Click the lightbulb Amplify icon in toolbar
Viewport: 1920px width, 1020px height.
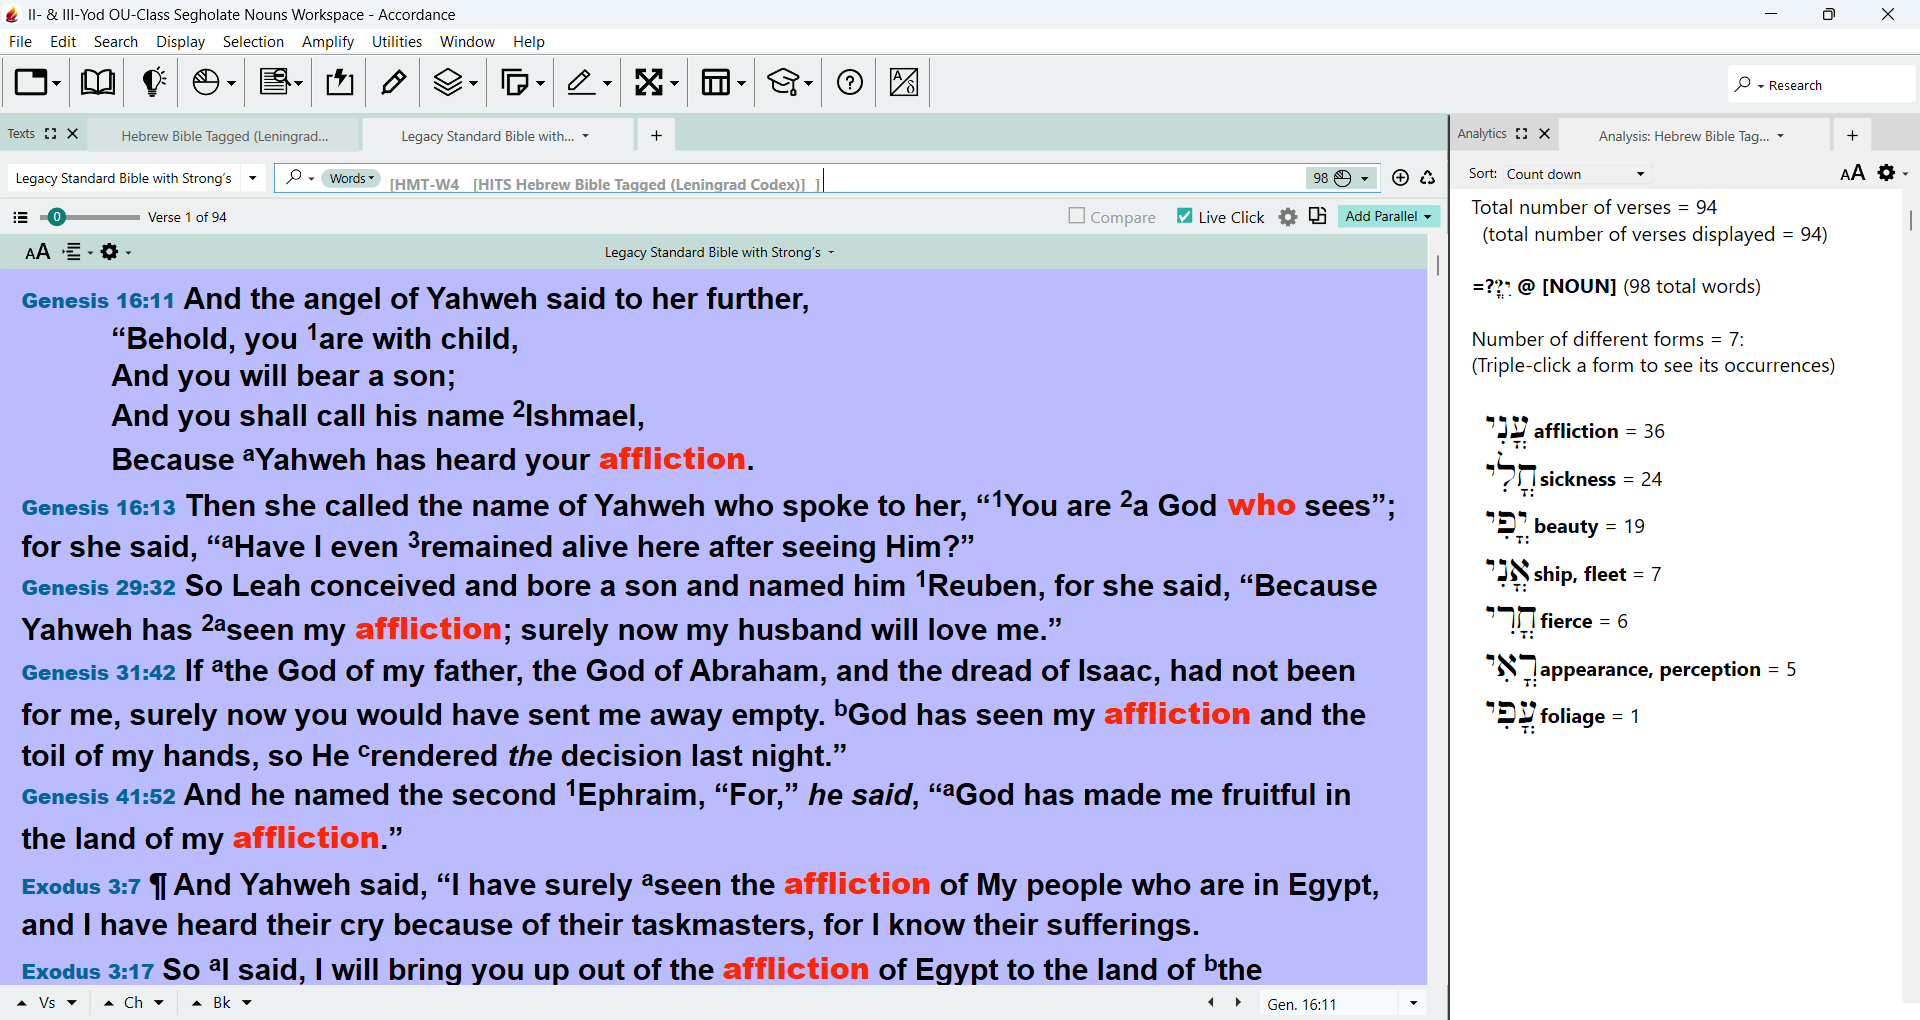tap(153, 82)
